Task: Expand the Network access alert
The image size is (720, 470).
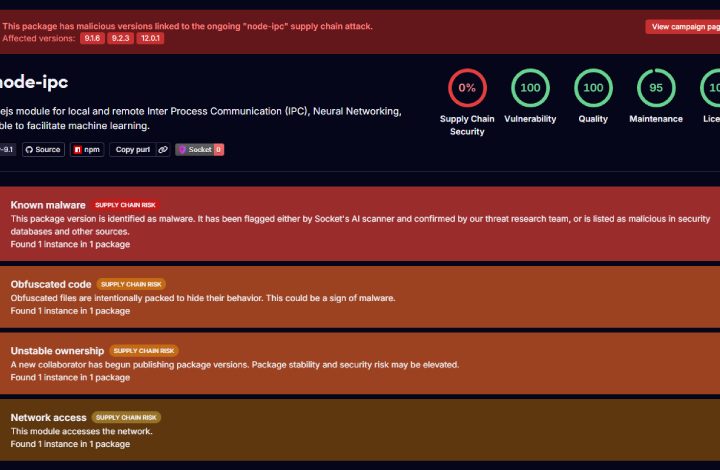Action: (360, 430)
